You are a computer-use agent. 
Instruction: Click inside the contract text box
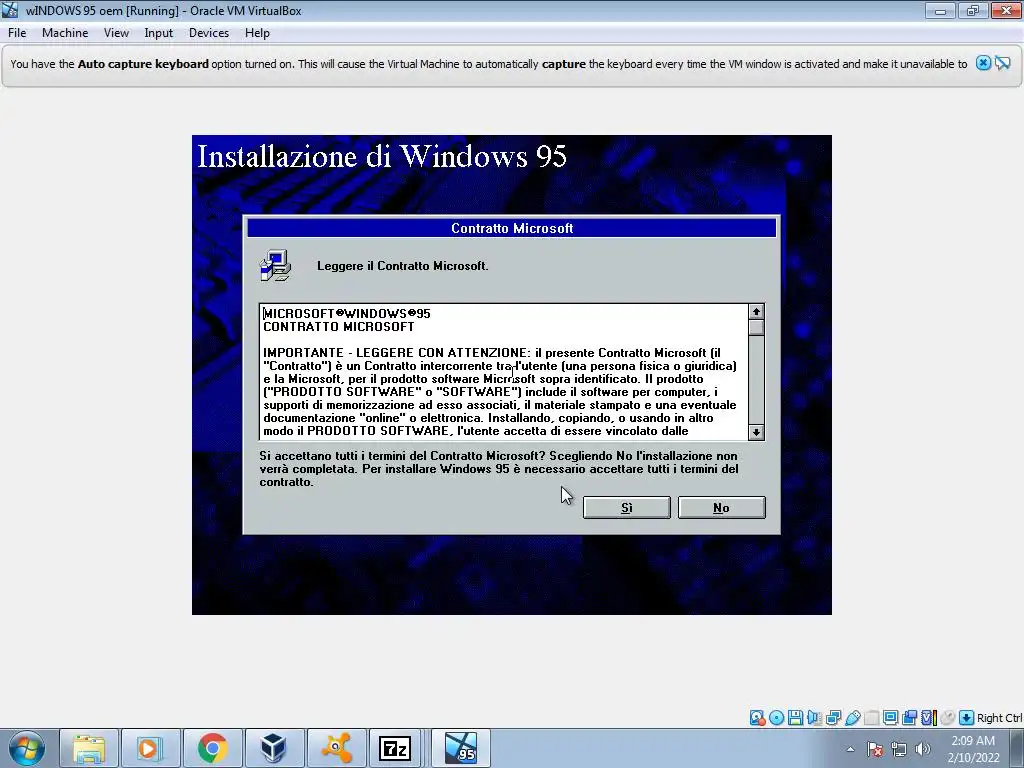coord(504,372)
